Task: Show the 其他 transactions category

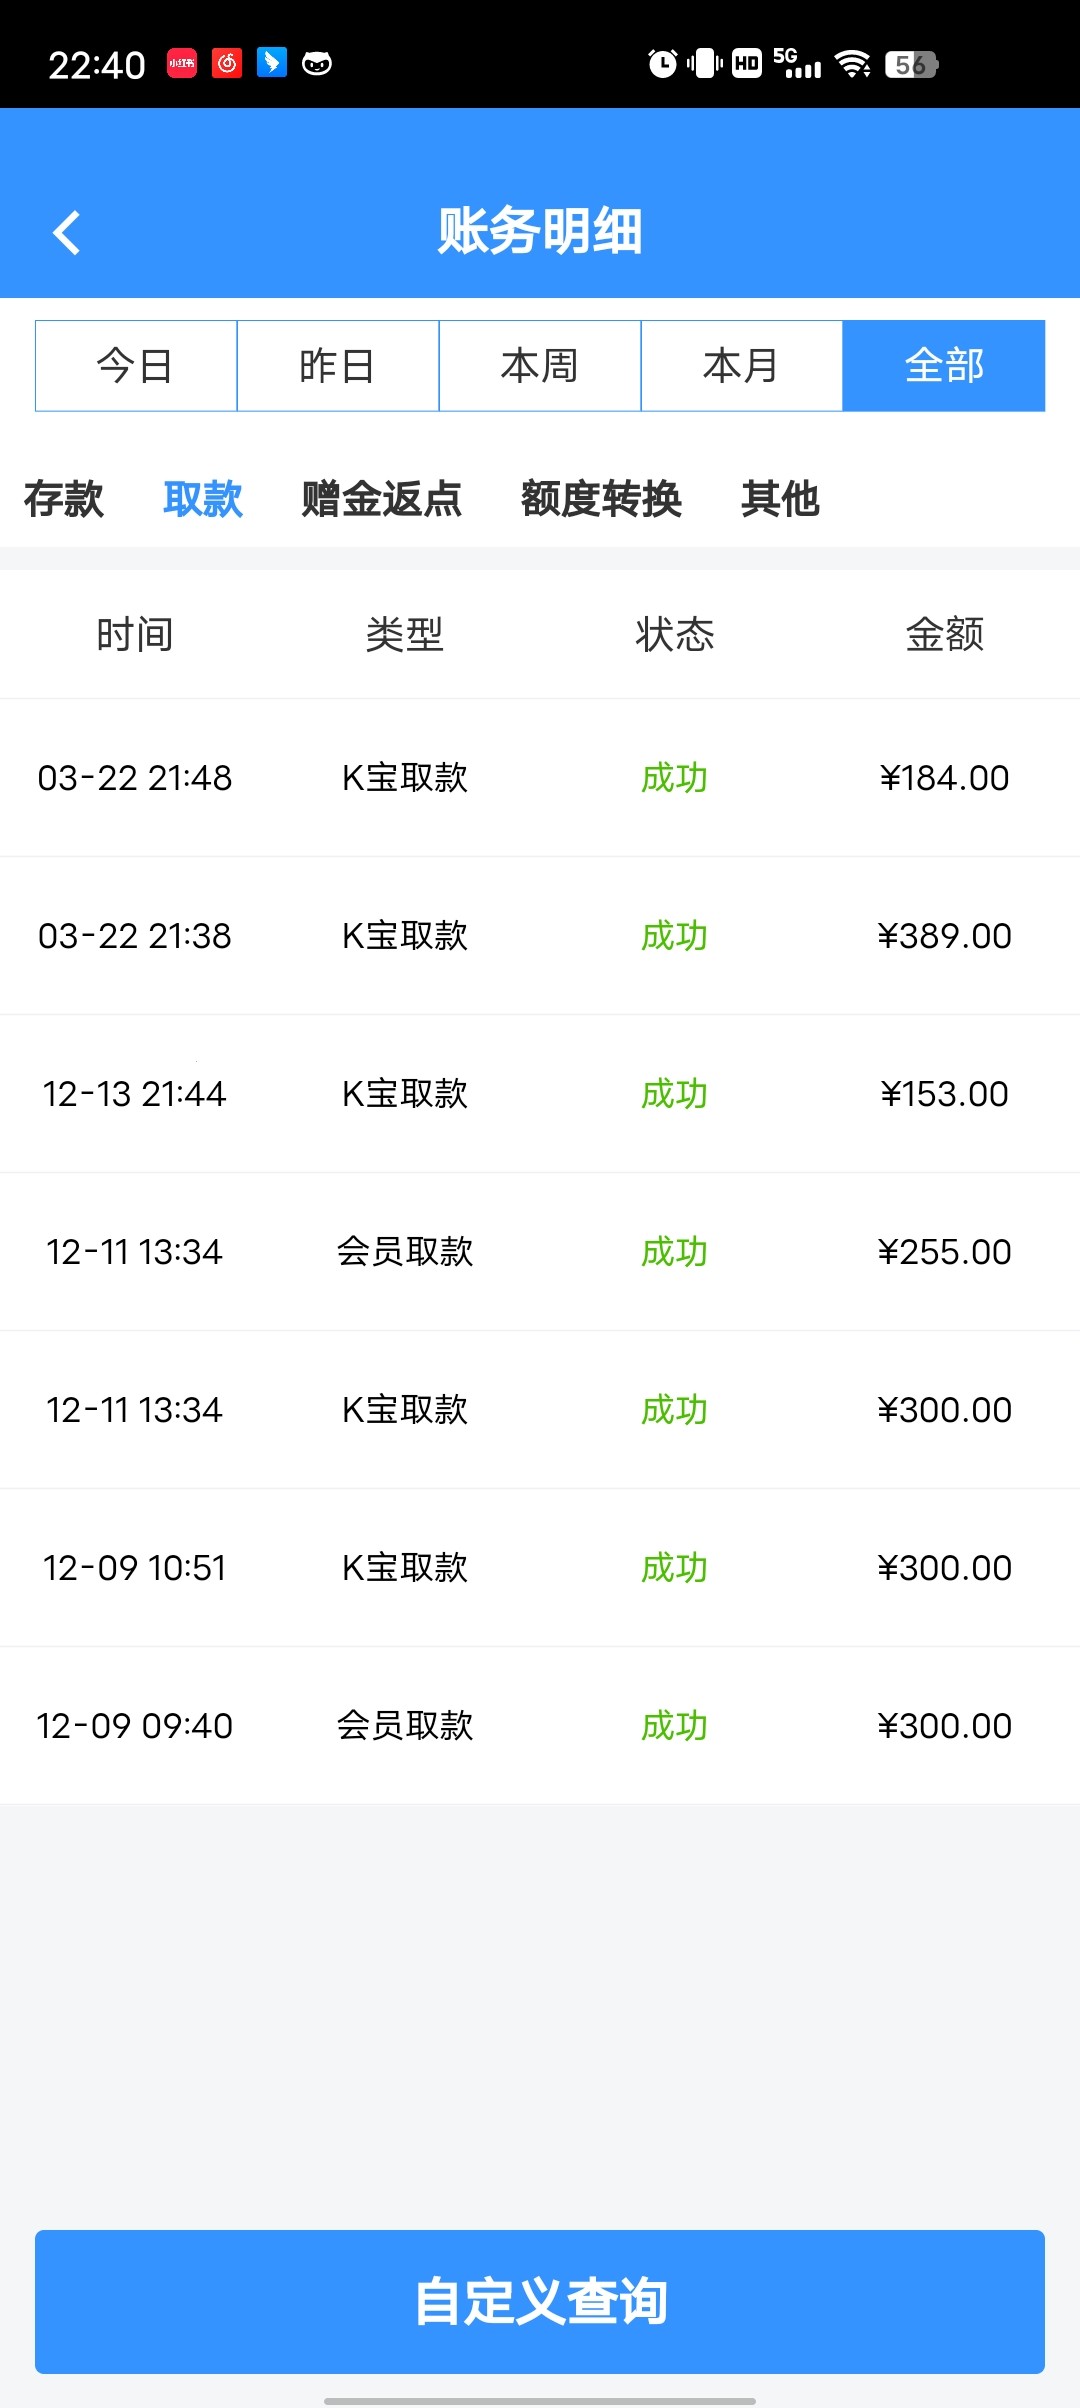Action: click(x=780, y=499)
